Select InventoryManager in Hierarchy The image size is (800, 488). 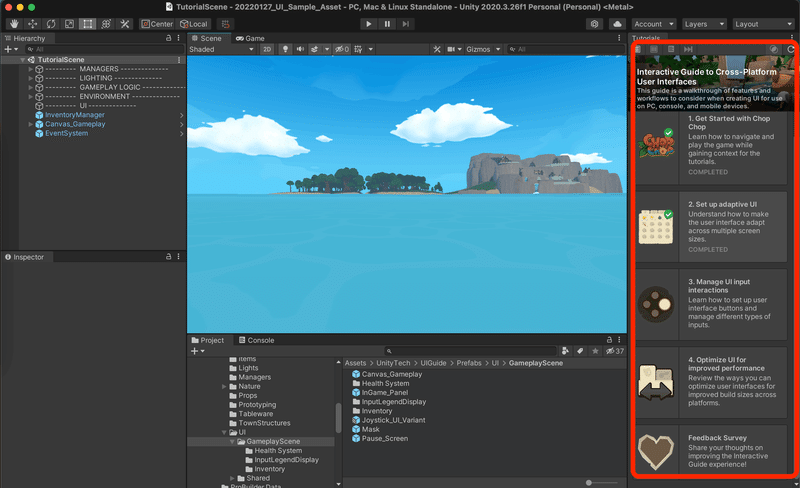pos(74,115)
